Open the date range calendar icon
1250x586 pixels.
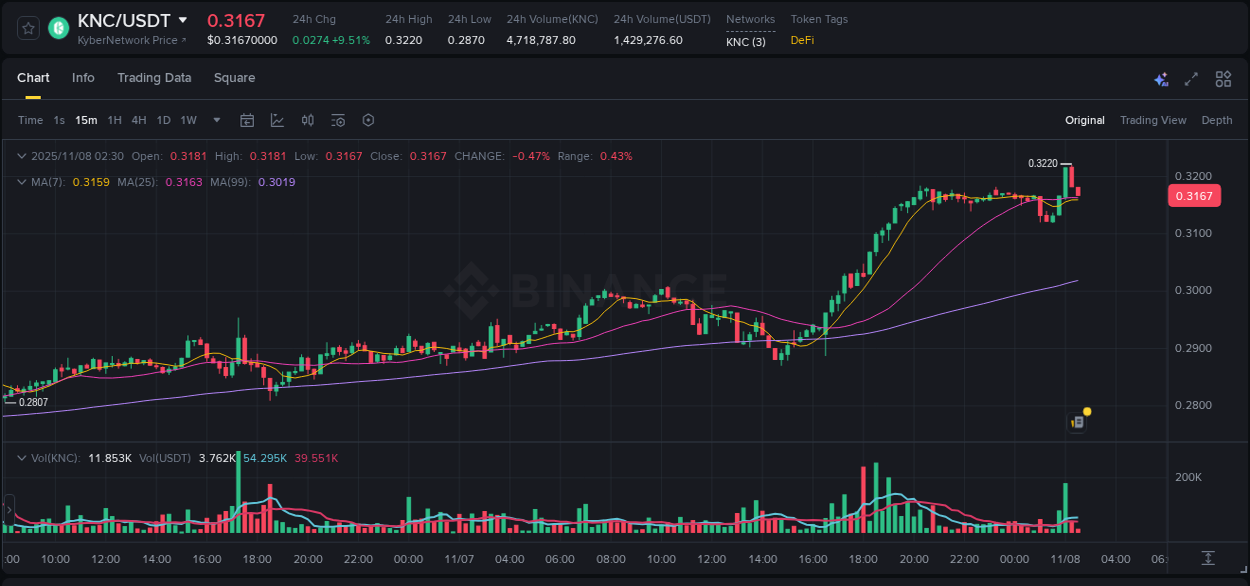coord(247,119)
